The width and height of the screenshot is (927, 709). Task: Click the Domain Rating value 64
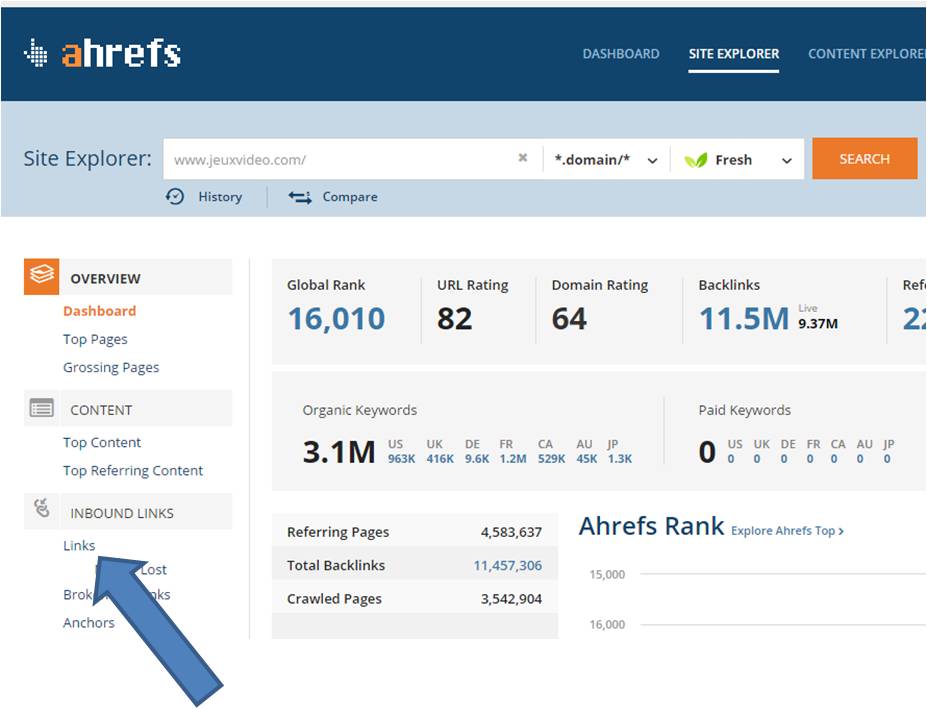click(x=569, y=319)
